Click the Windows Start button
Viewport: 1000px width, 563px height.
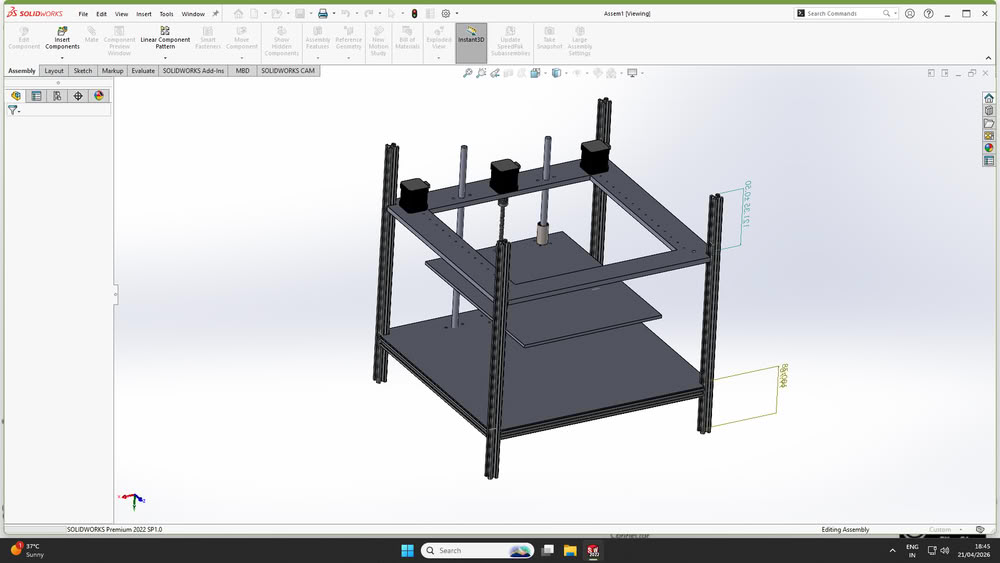tap(407, 550)
